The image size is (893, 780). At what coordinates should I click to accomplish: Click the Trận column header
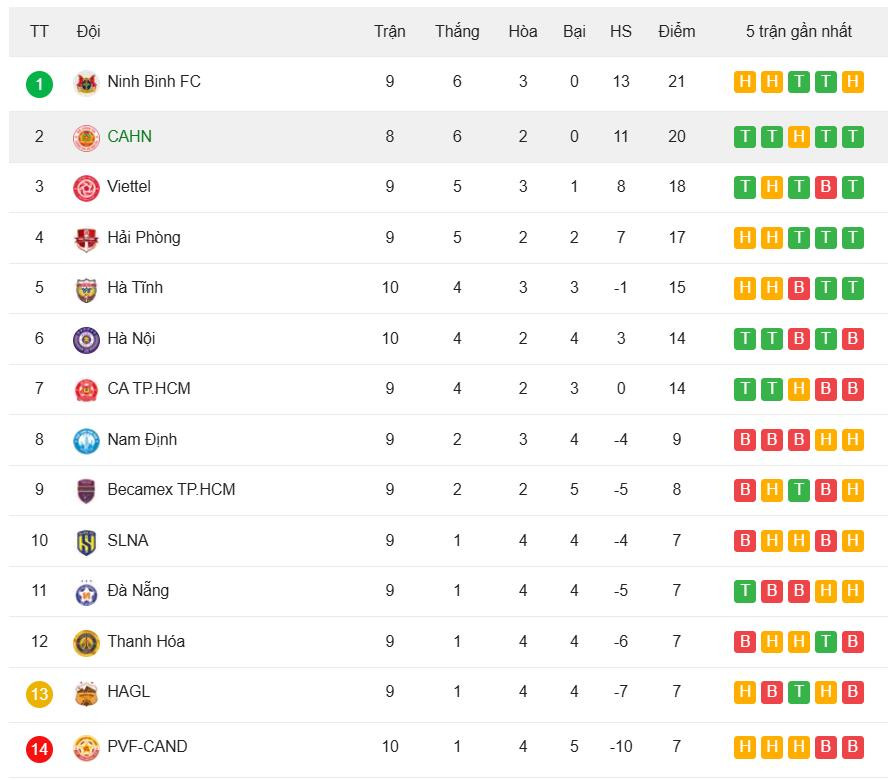coord(389,31)
